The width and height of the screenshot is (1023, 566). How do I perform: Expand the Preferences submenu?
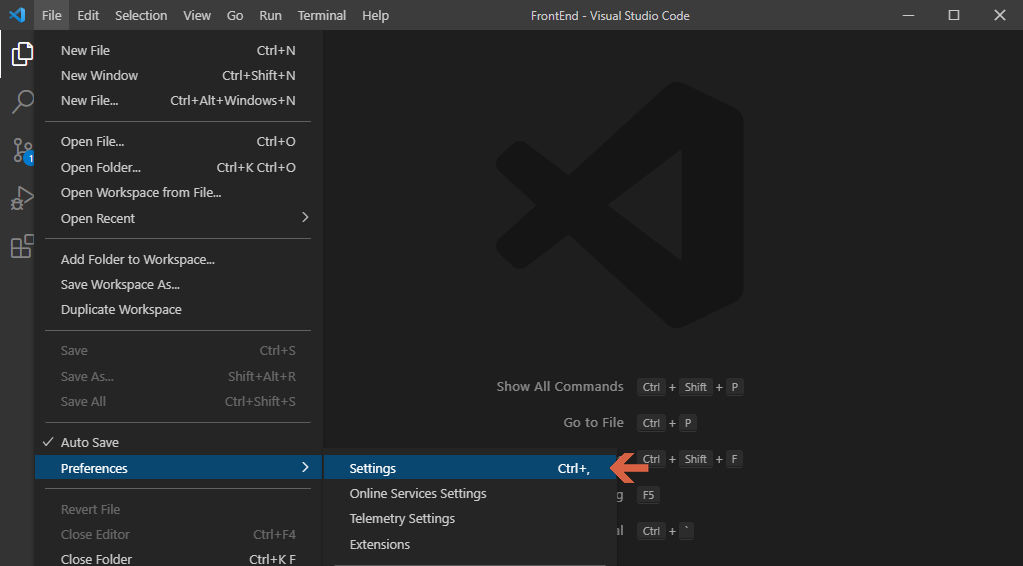click(178, 468)
